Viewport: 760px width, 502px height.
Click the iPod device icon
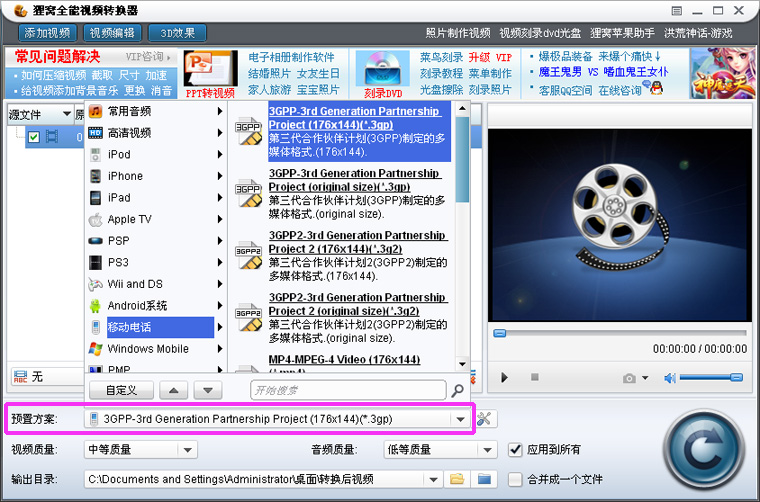pyautogui.click(x=95, y=155)
